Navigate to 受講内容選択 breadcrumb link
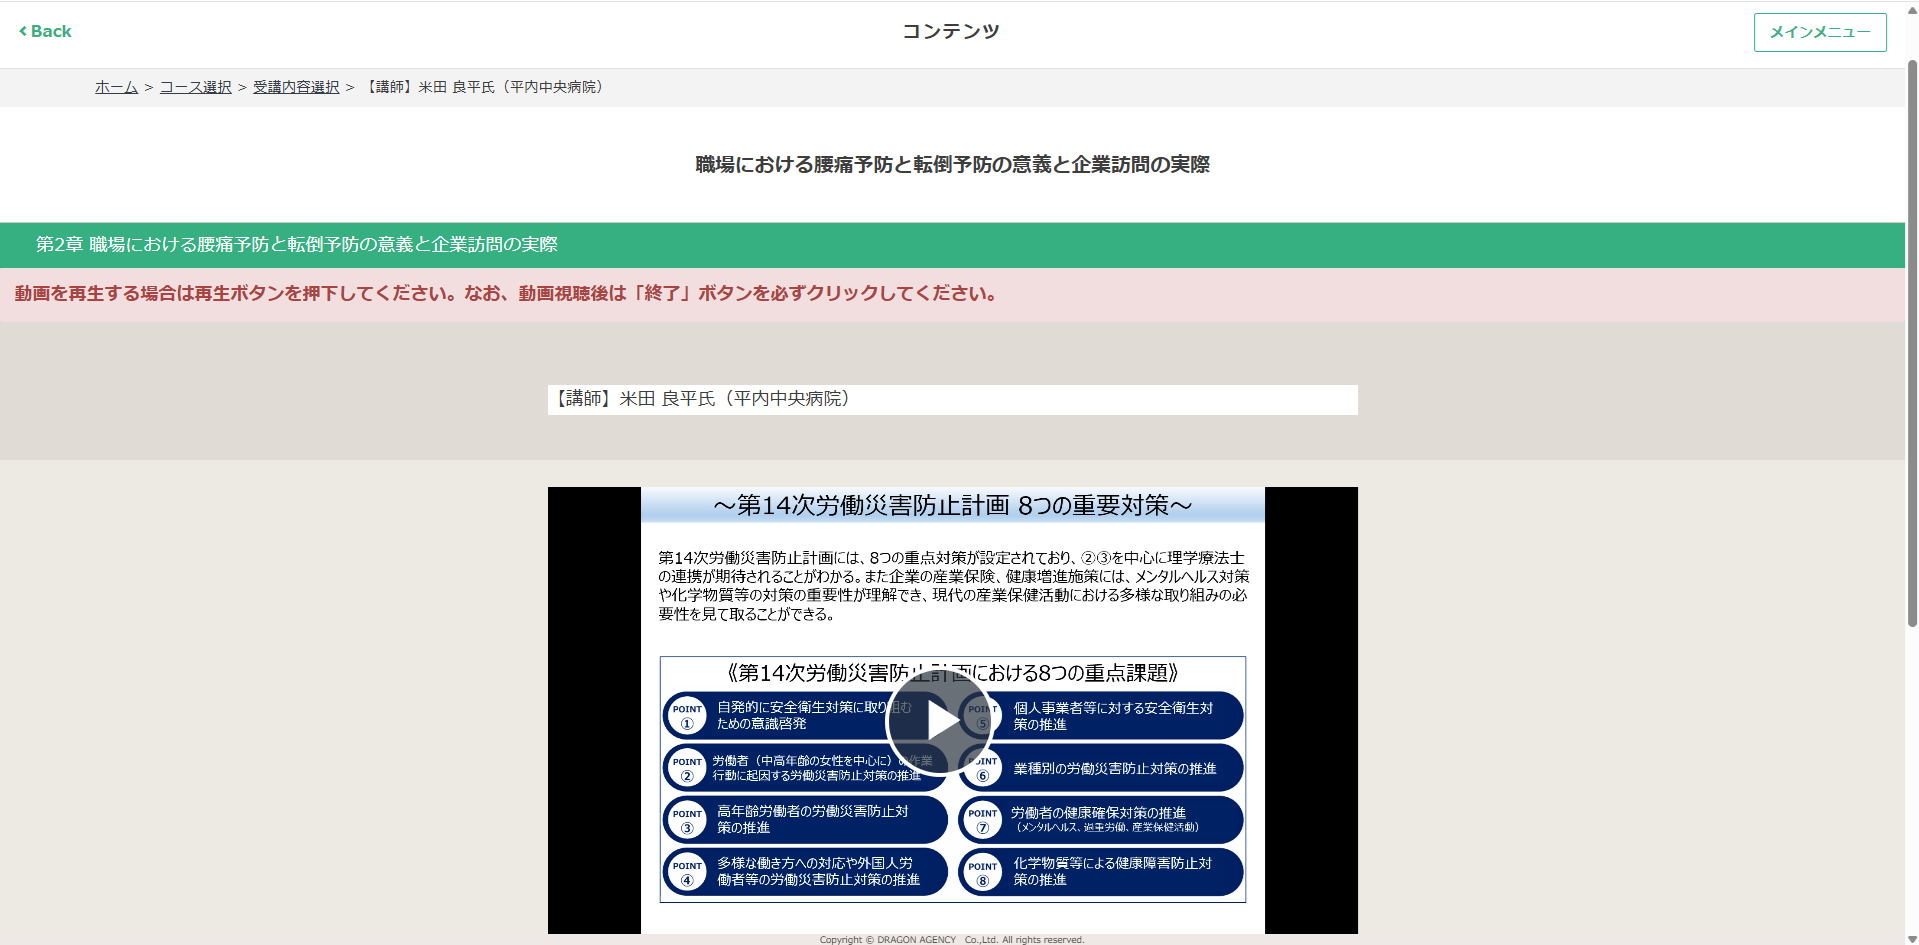Screen dimensions: 1919x945 point(296,87)
